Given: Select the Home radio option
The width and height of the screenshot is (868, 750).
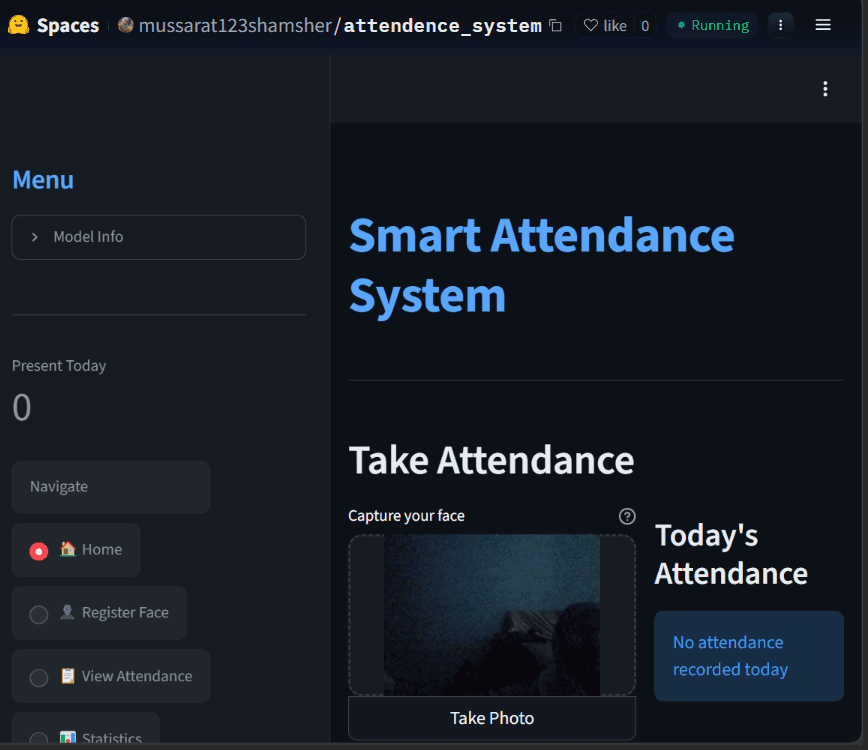Looking at the screenshot, I should [39, 551].
